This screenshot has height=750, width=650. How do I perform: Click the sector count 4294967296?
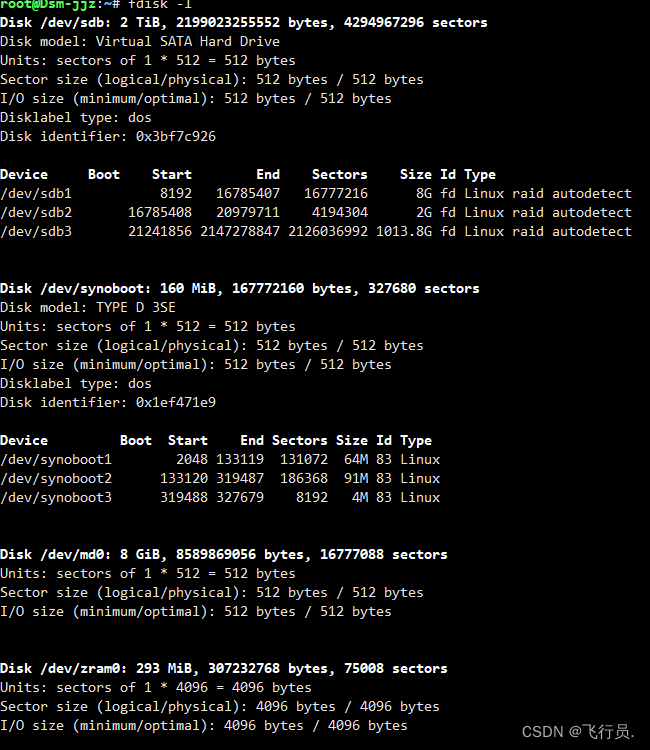point(384,23)
